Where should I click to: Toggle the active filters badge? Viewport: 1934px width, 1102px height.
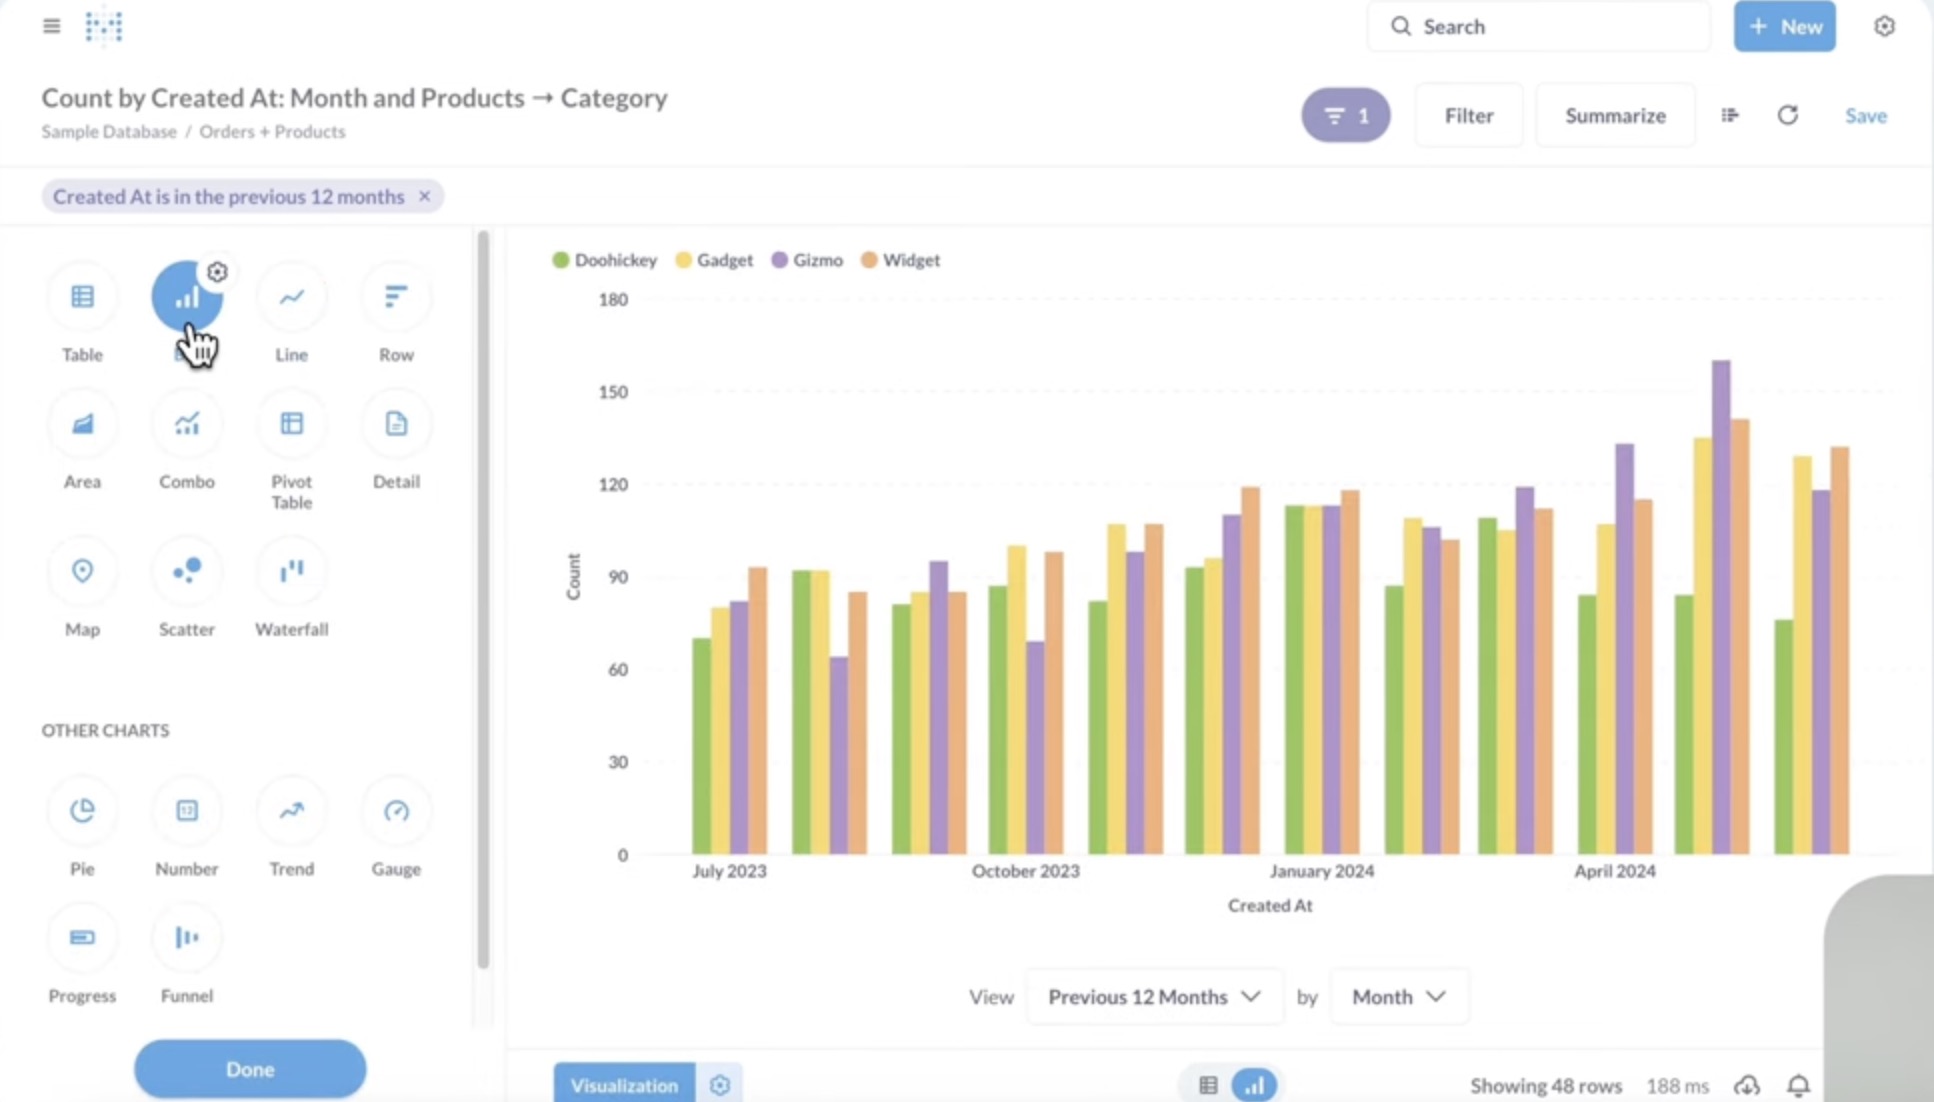tap(1345, 116)
